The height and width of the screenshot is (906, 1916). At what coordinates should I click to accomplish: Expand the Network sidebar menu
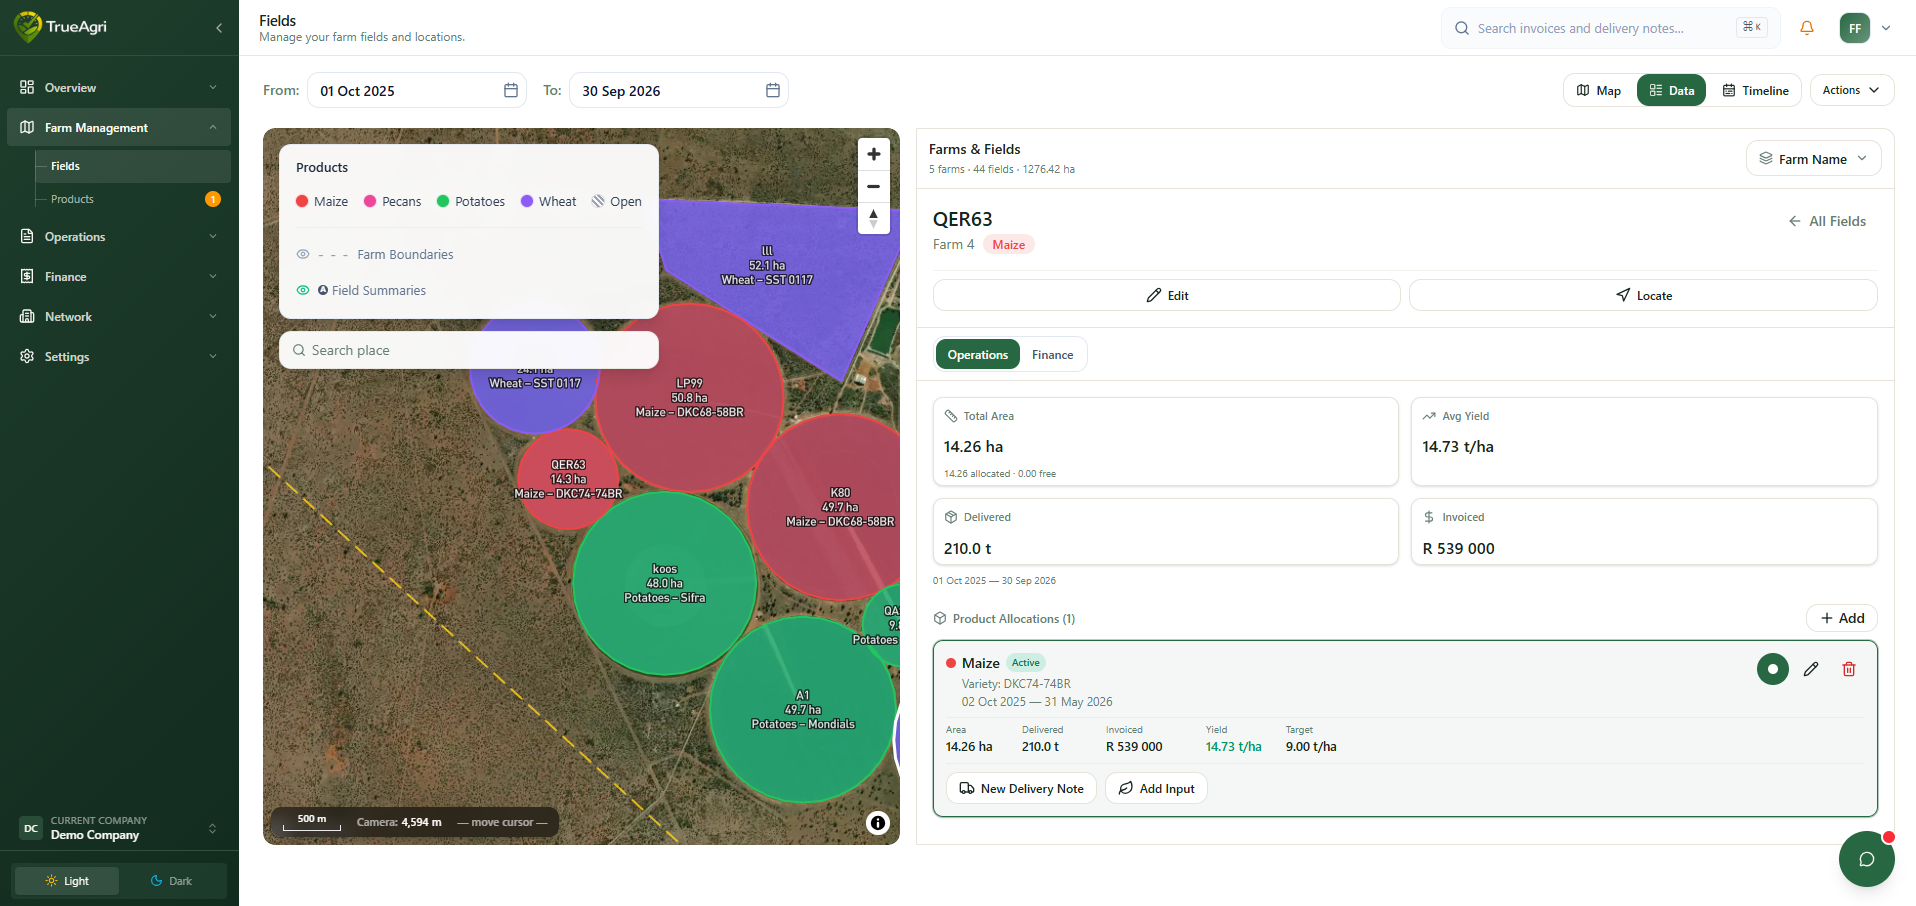(119, 317)
